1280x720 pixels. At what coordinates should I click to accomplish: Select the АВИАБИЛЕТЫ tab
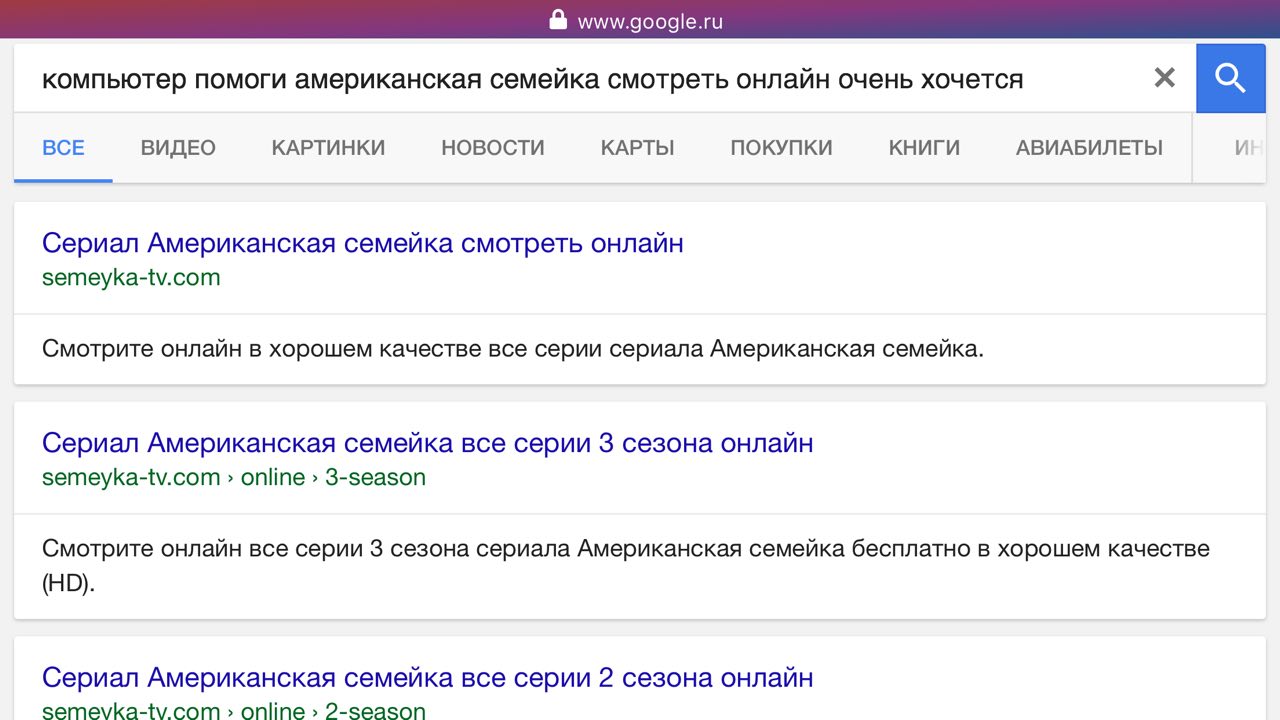pyautogui.click(x=1089, y=148)
